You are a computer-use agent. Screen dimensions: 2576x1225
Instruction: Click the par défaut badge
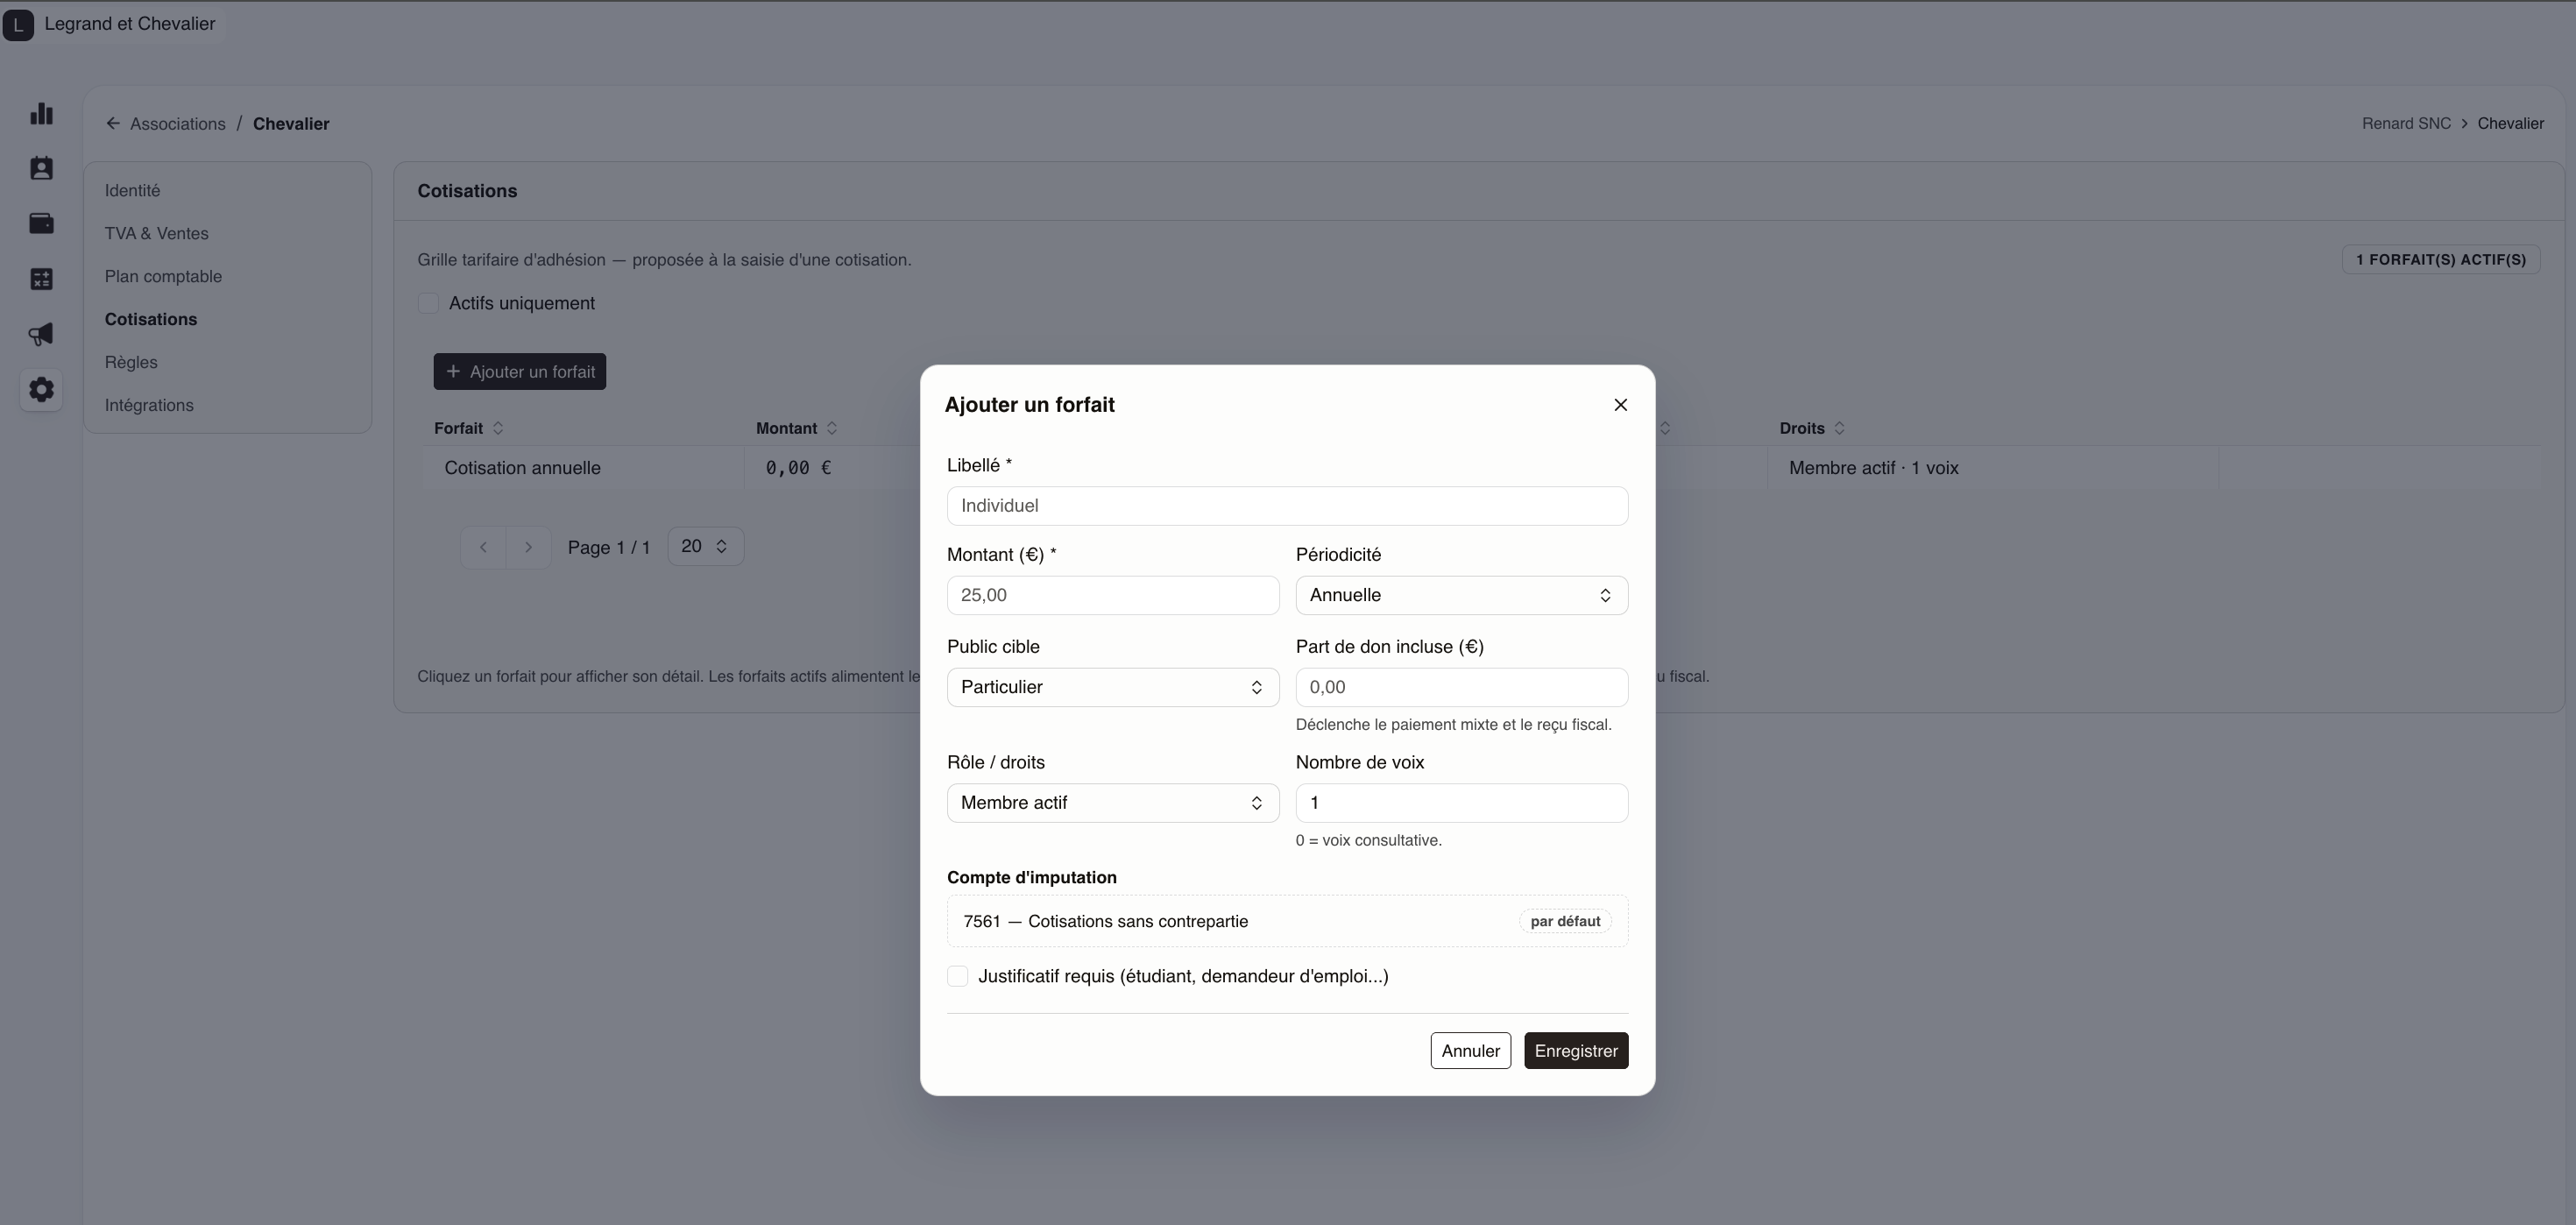tap(1565, 922)
